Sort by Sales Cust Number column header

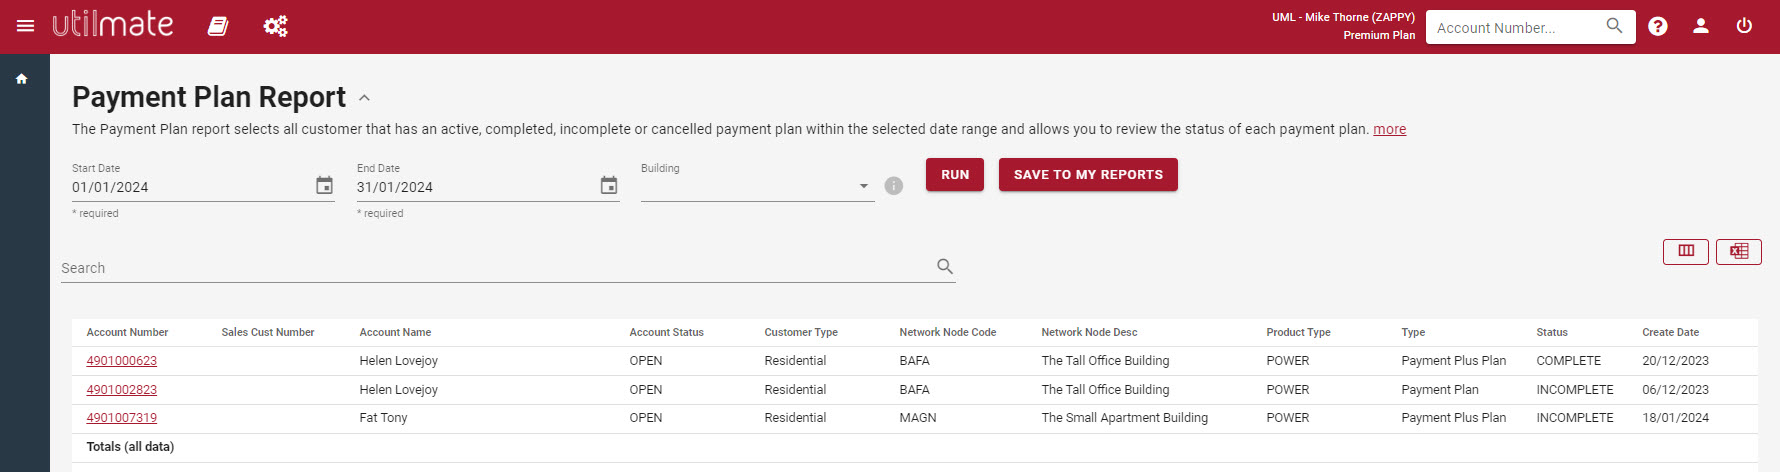268,332
